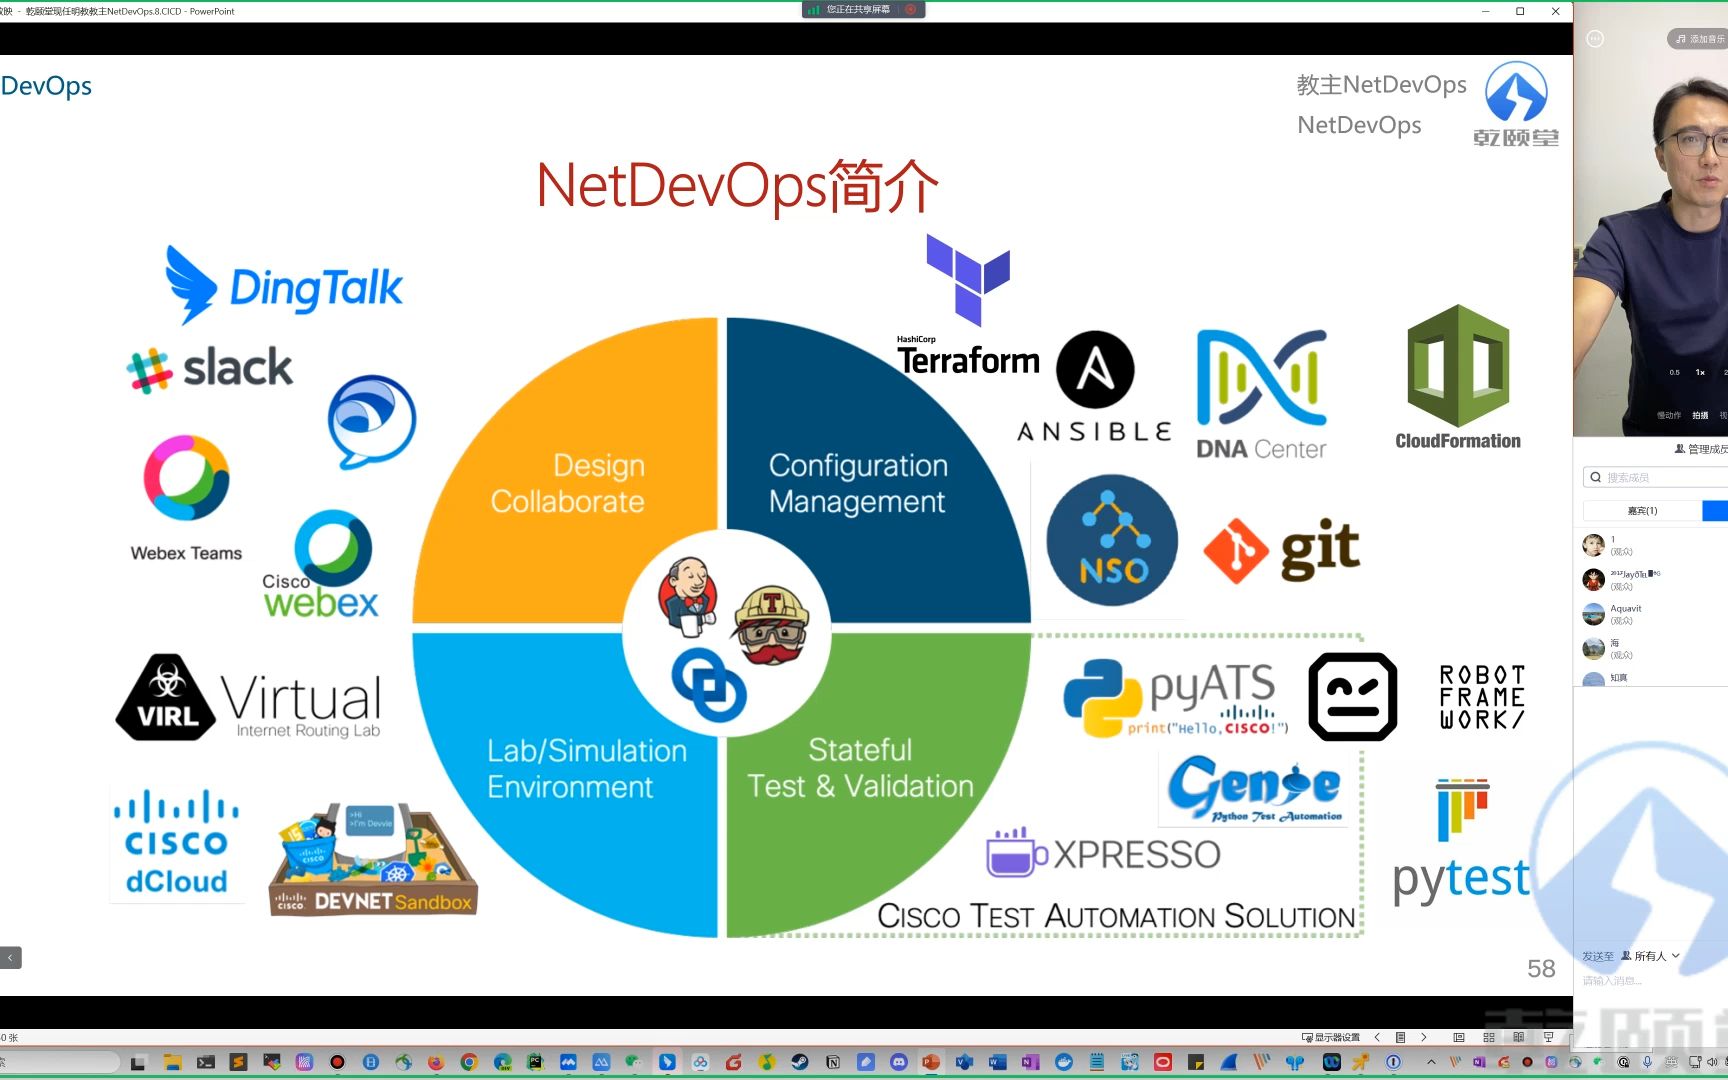Screen dimensions: 1728x1080
Task: Open WeChat from the taskbar
Action: 633,1062
